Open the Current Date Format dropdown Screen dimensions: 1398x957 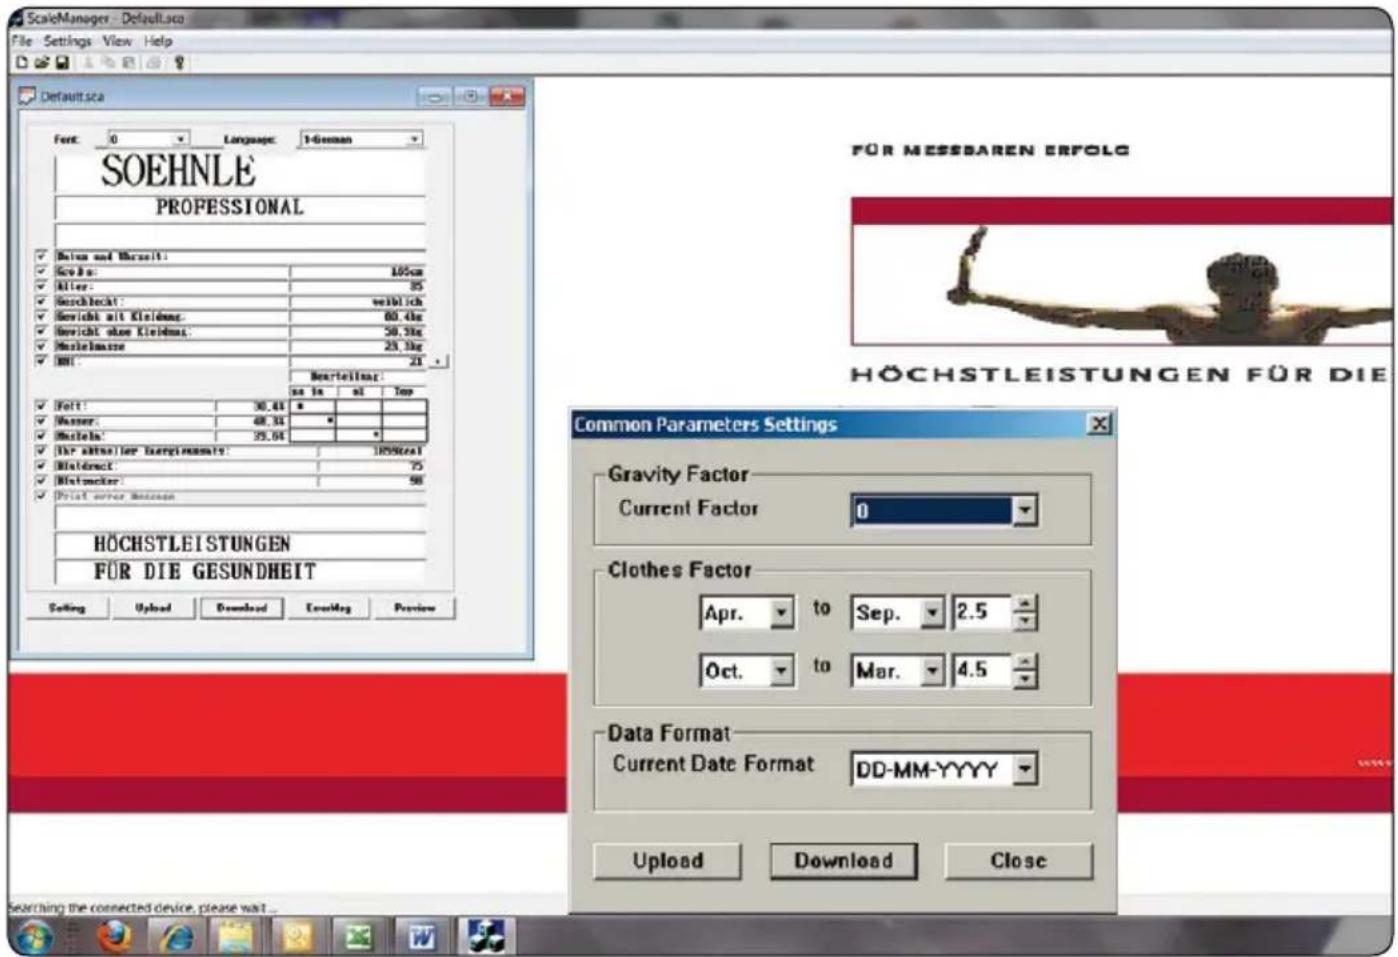1025,768
